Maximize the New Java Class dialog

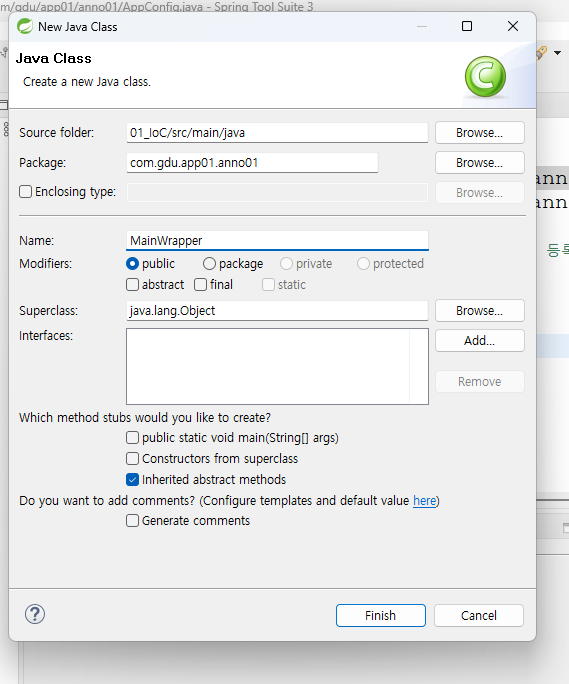(x=467, y=26)
